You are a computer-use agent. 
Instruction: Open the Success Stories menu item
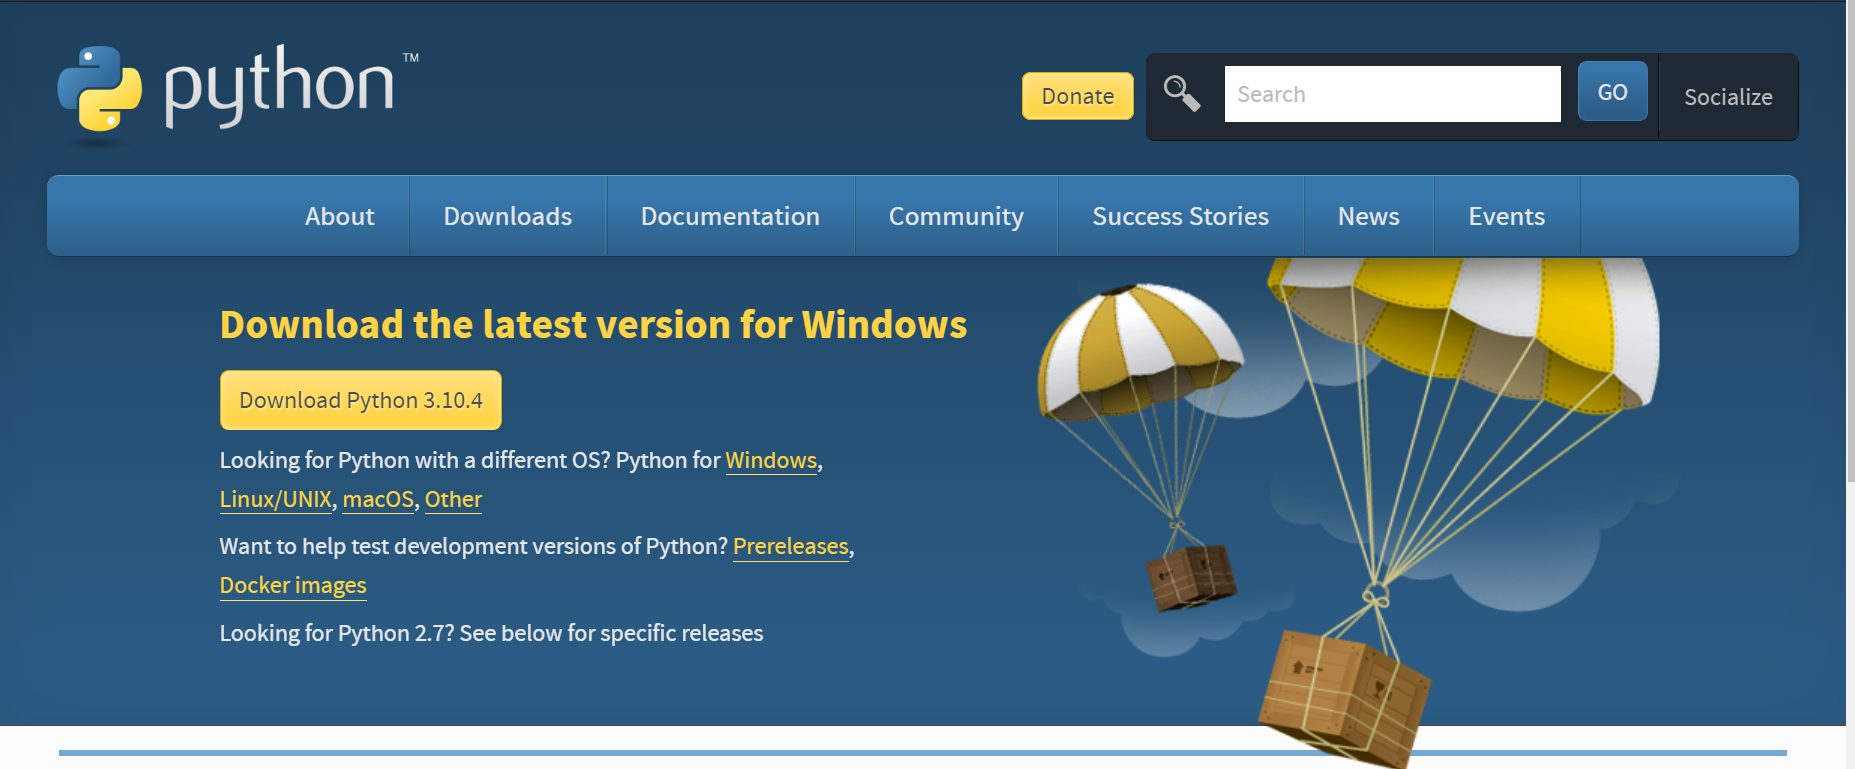click(1180, 216)
